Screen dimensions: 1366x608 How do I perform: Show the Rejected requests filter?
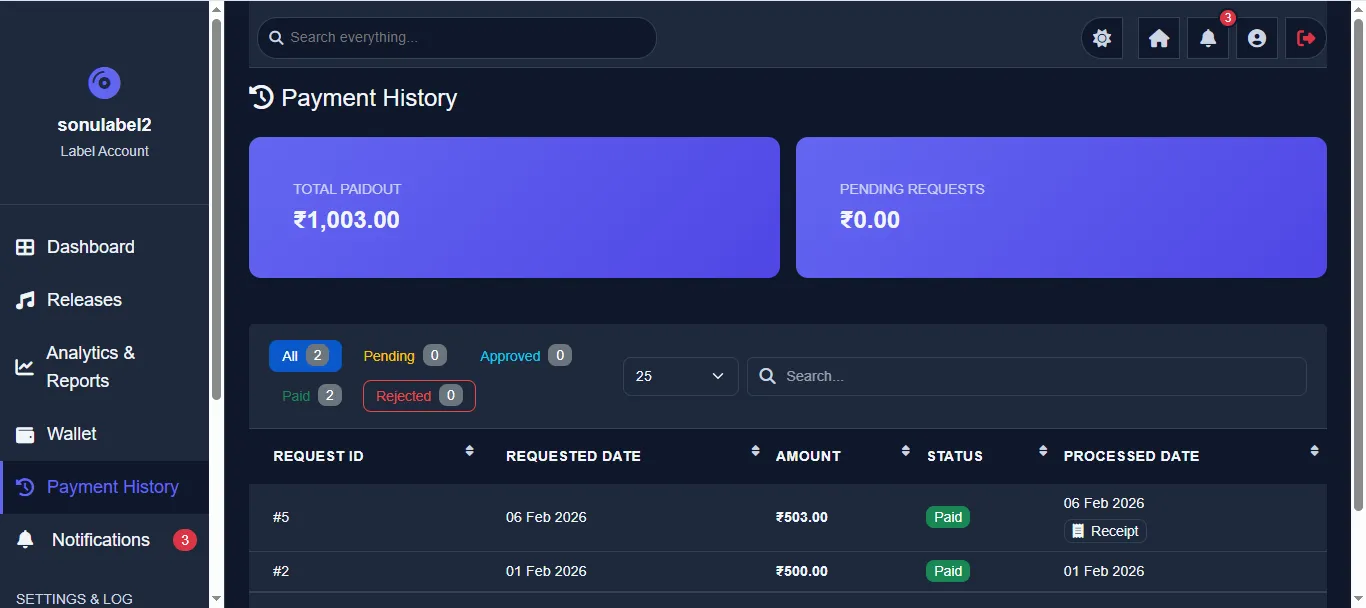419,396
